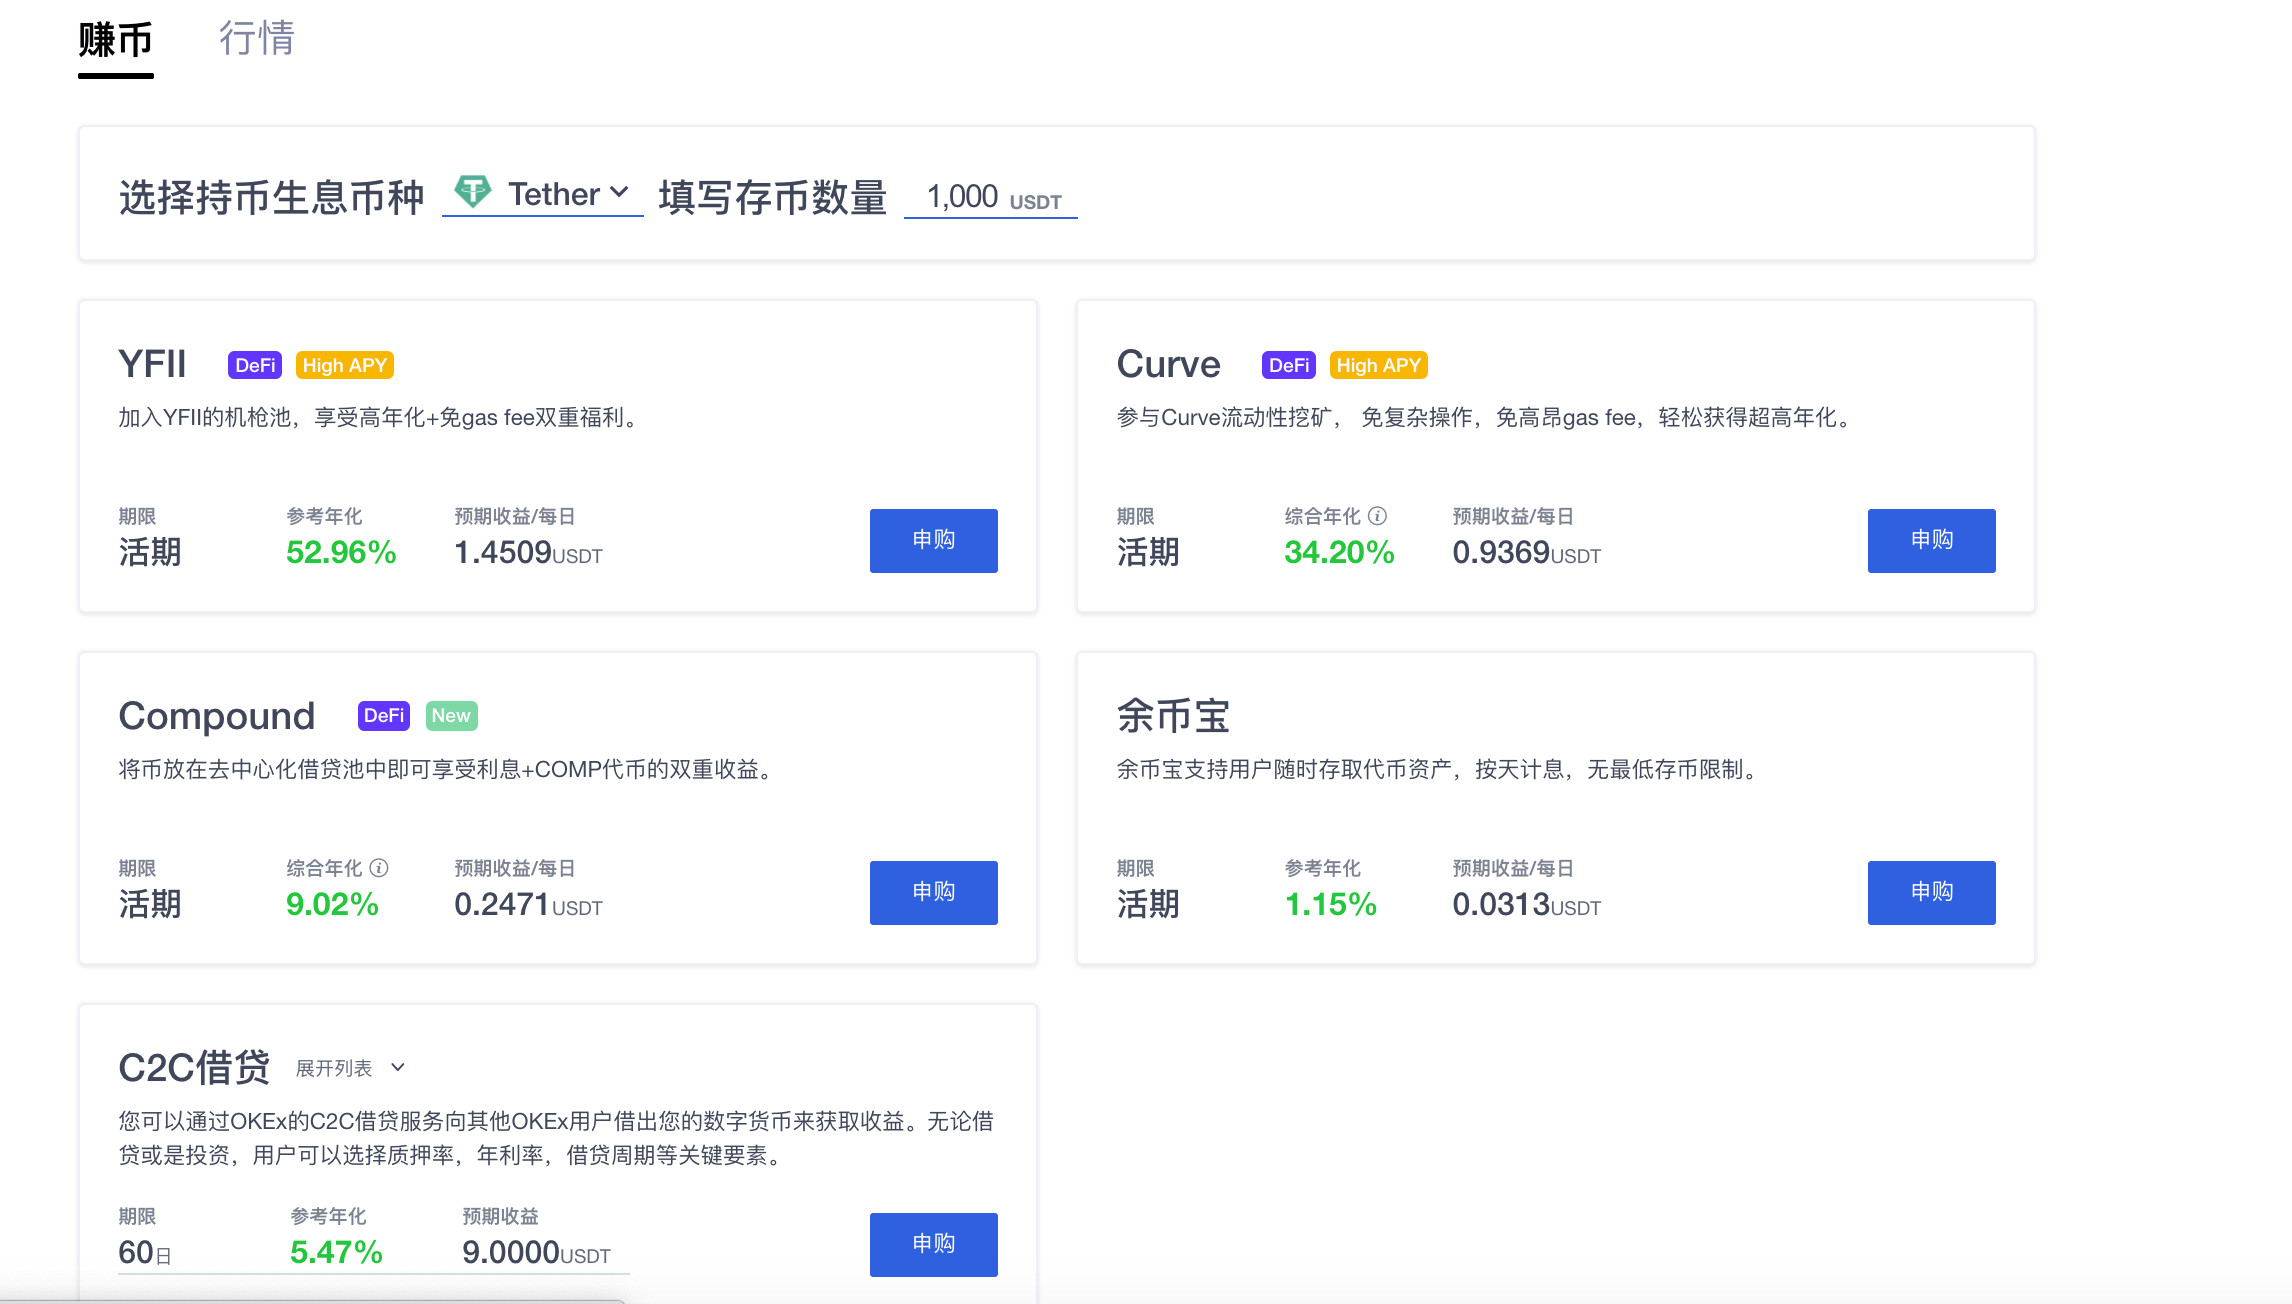The height and width of the screenshot is (1304, 2292).
Task: Click the High APY badge on YFII
Action: point(345,365)
